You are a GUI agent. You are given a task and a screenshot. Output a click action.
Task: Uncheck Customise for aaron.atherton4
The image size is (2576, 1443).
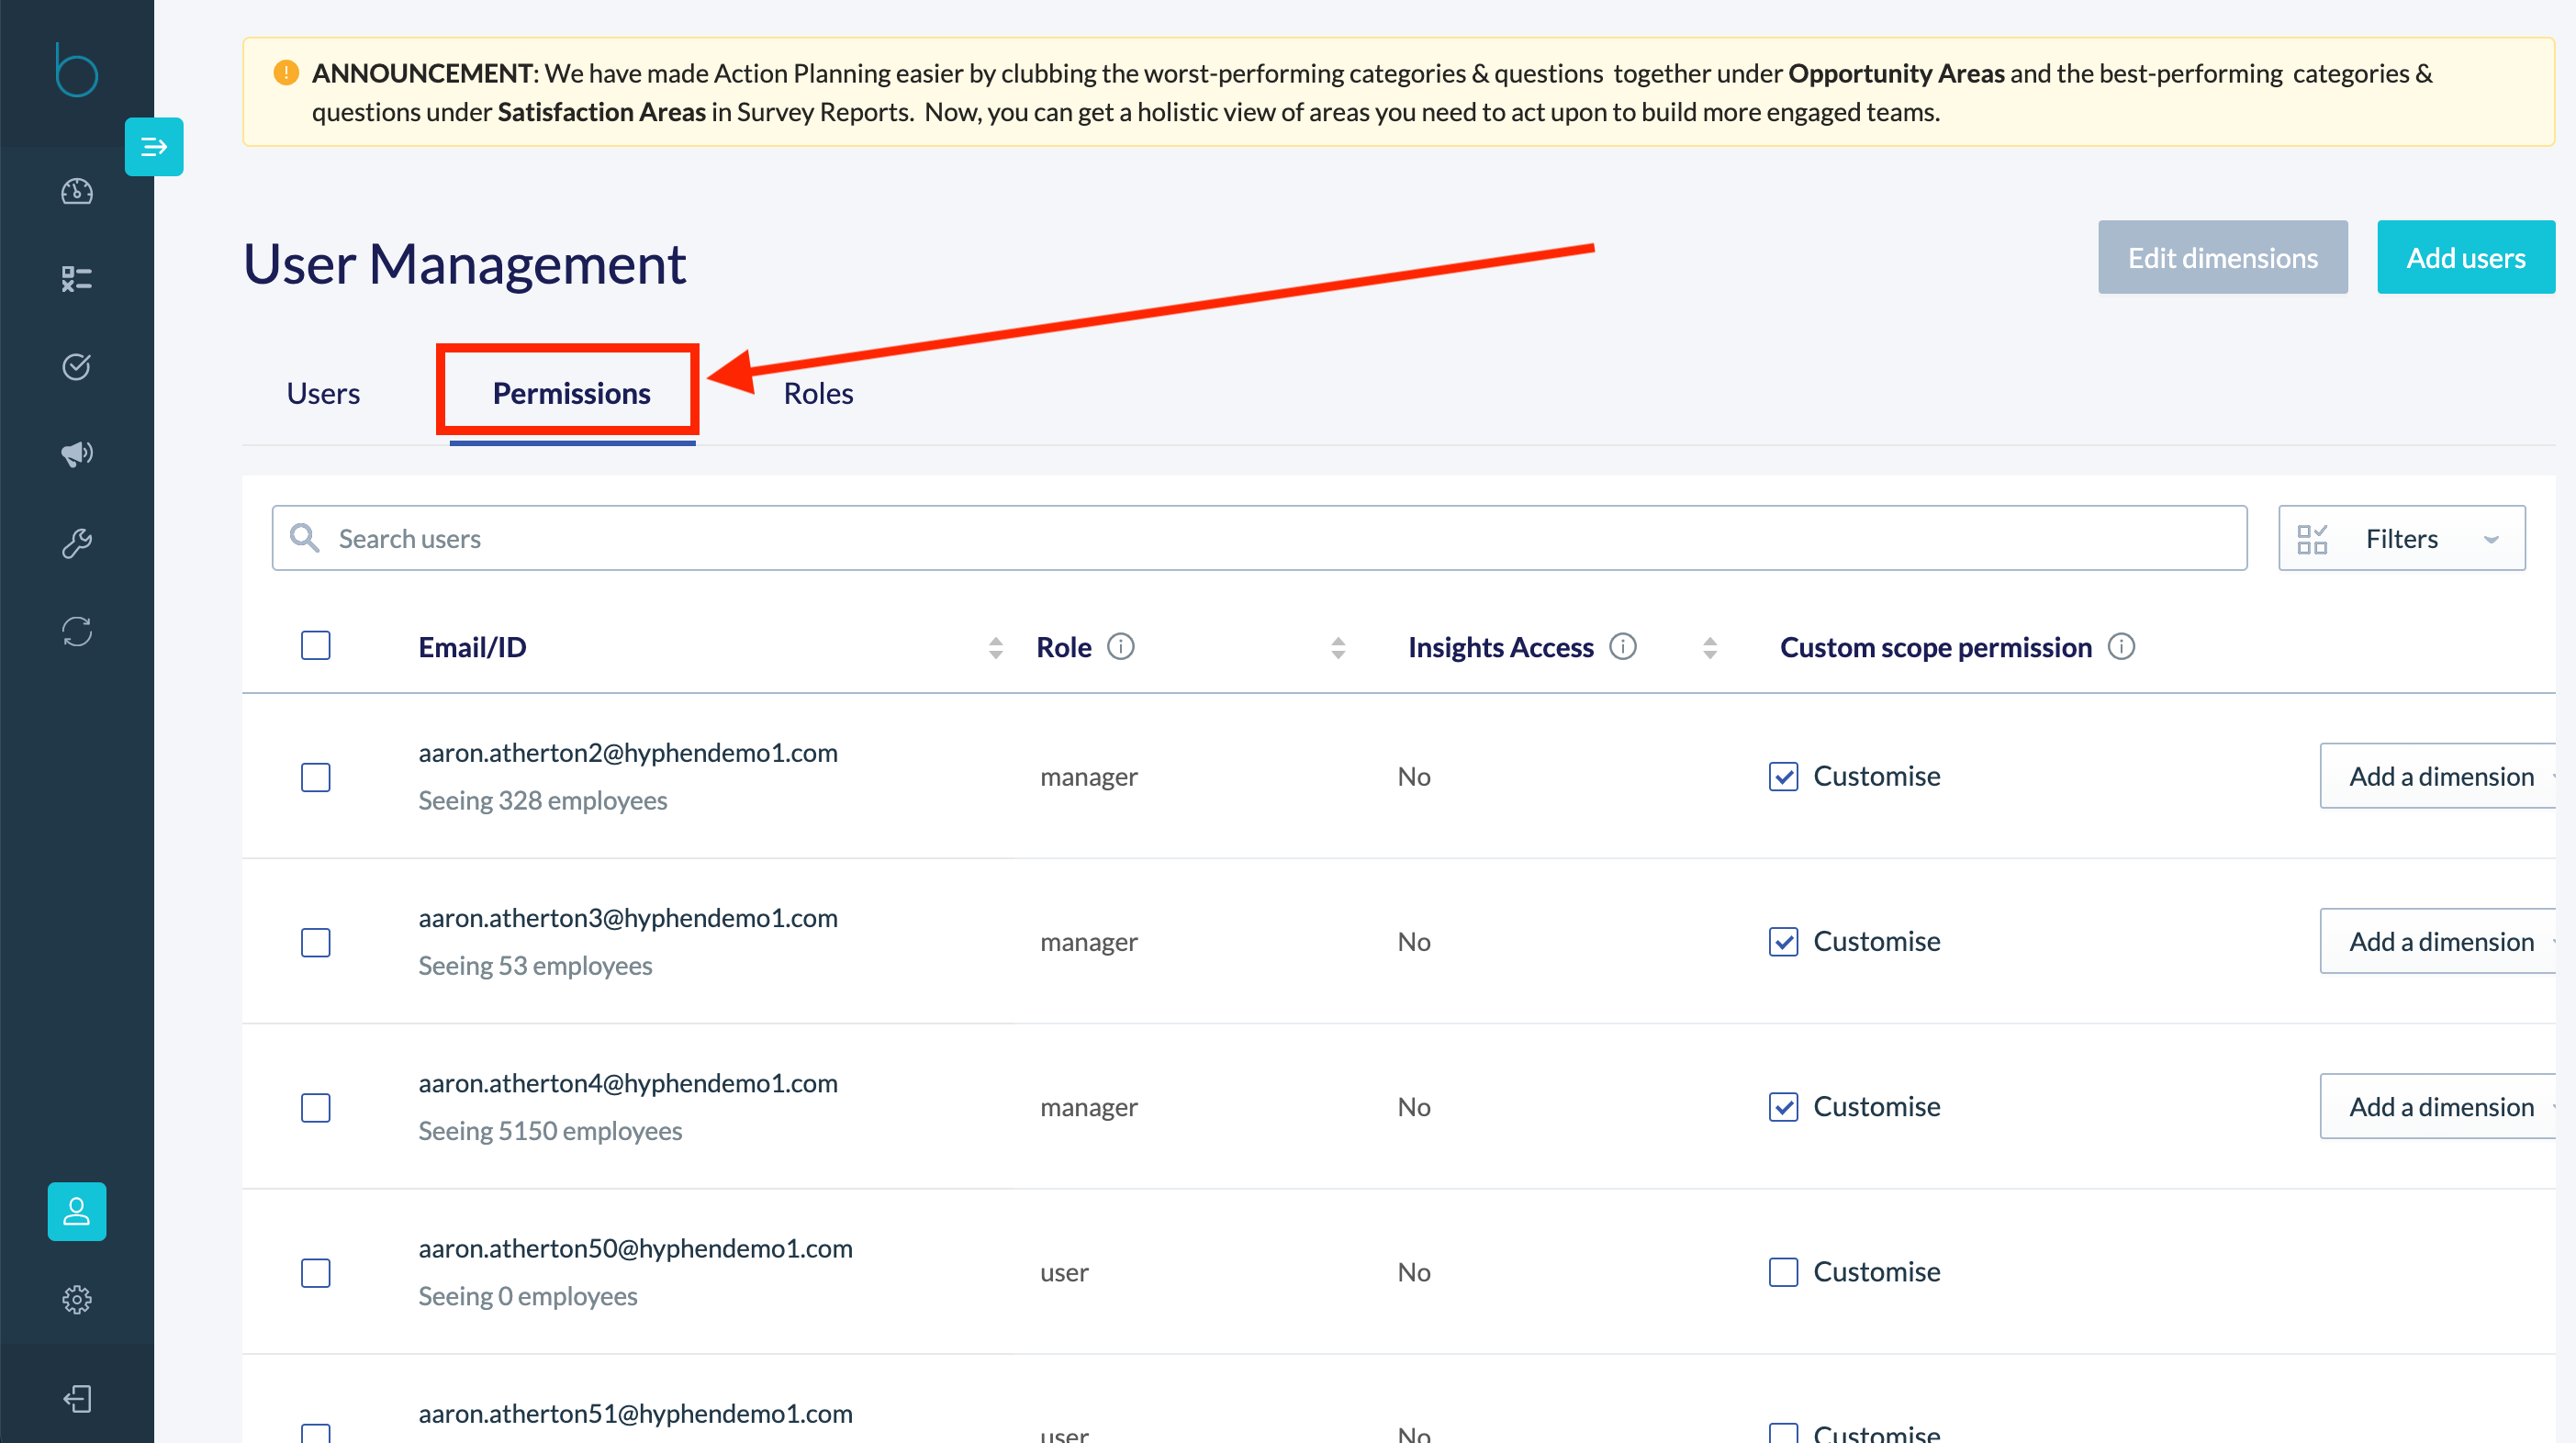pyautogui.click(x=1783, y=1106)
